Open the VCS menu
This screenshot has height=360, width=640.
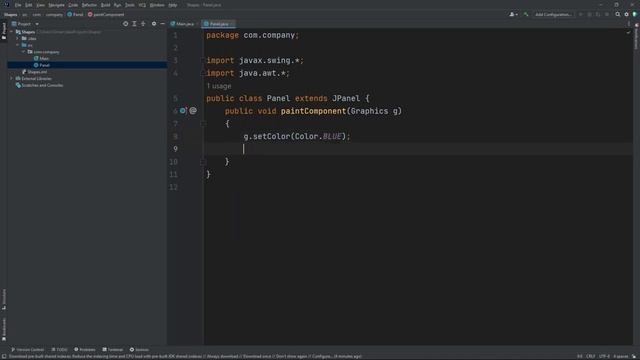[x=142, y=5]
